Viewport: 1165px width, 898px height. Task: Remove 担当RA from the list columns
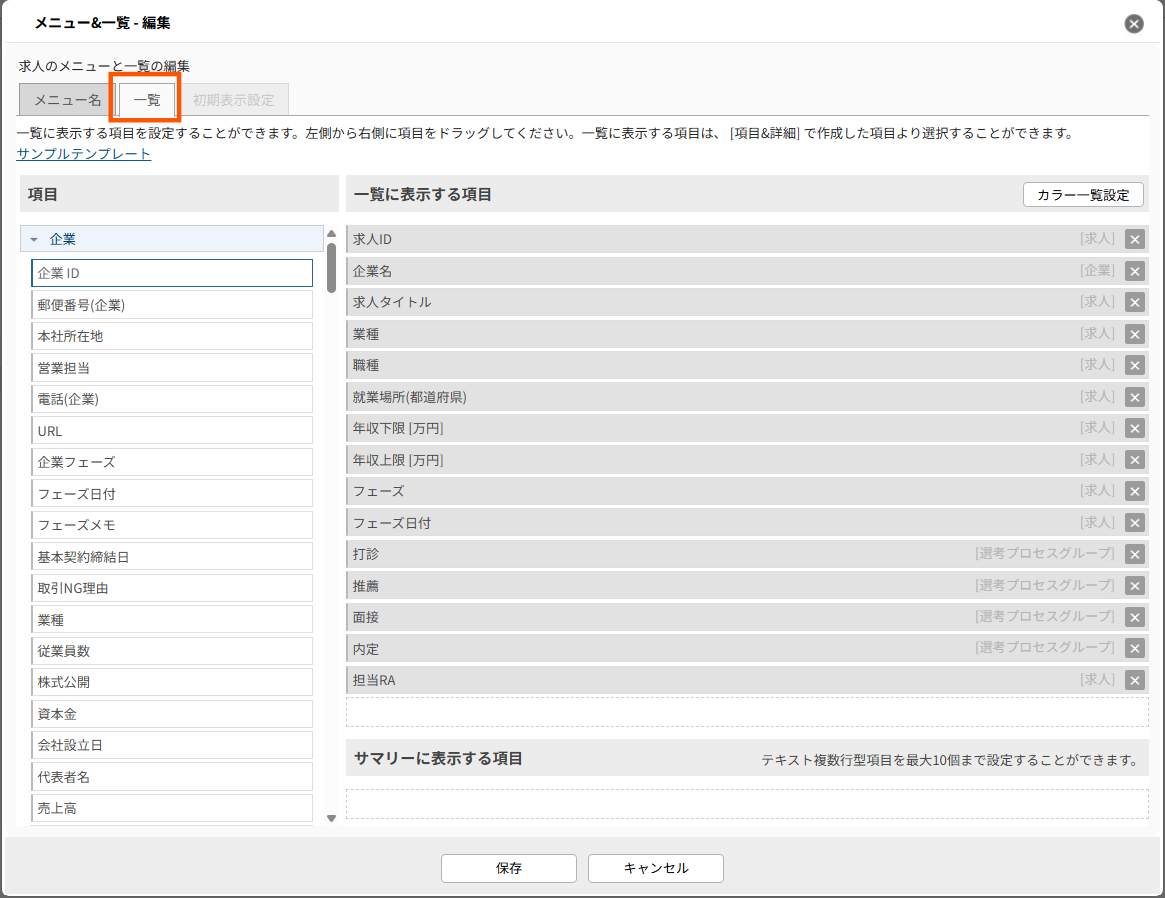click(x=1134, y=680)
